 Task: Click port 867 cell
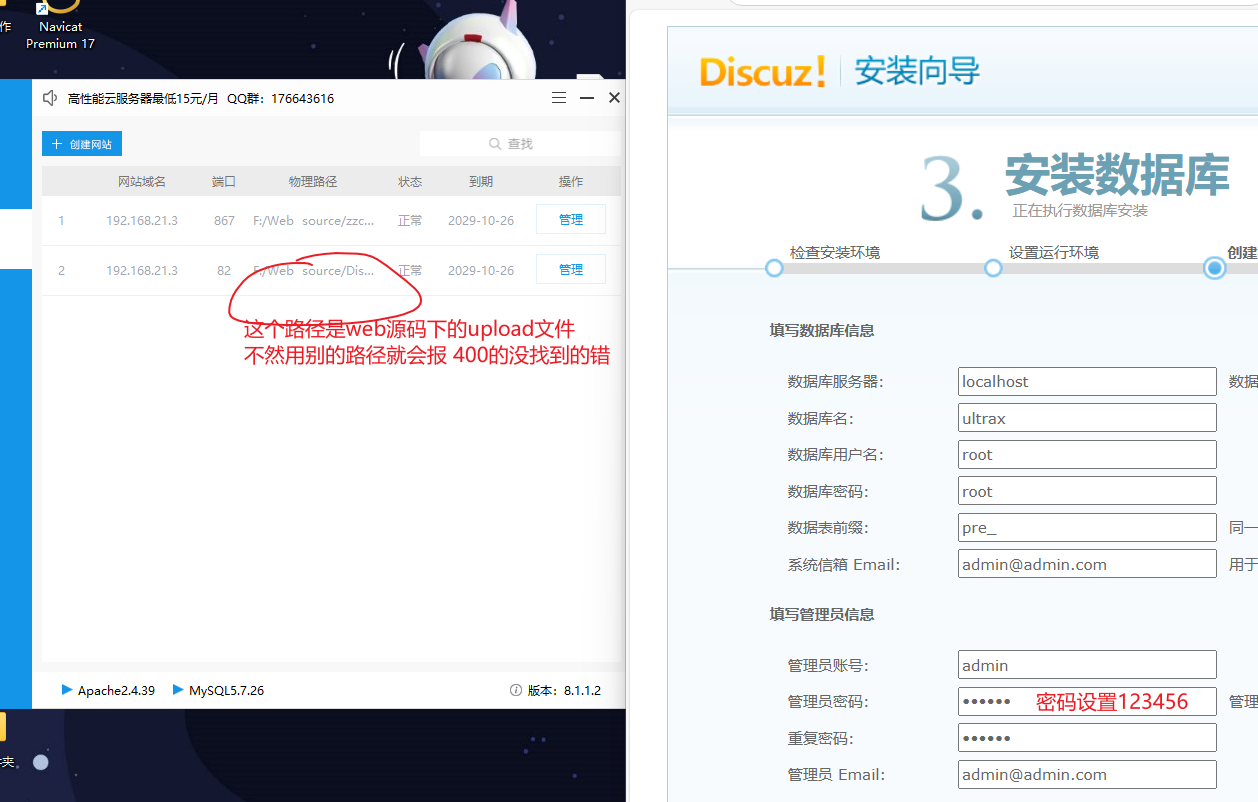pos(224,221)
